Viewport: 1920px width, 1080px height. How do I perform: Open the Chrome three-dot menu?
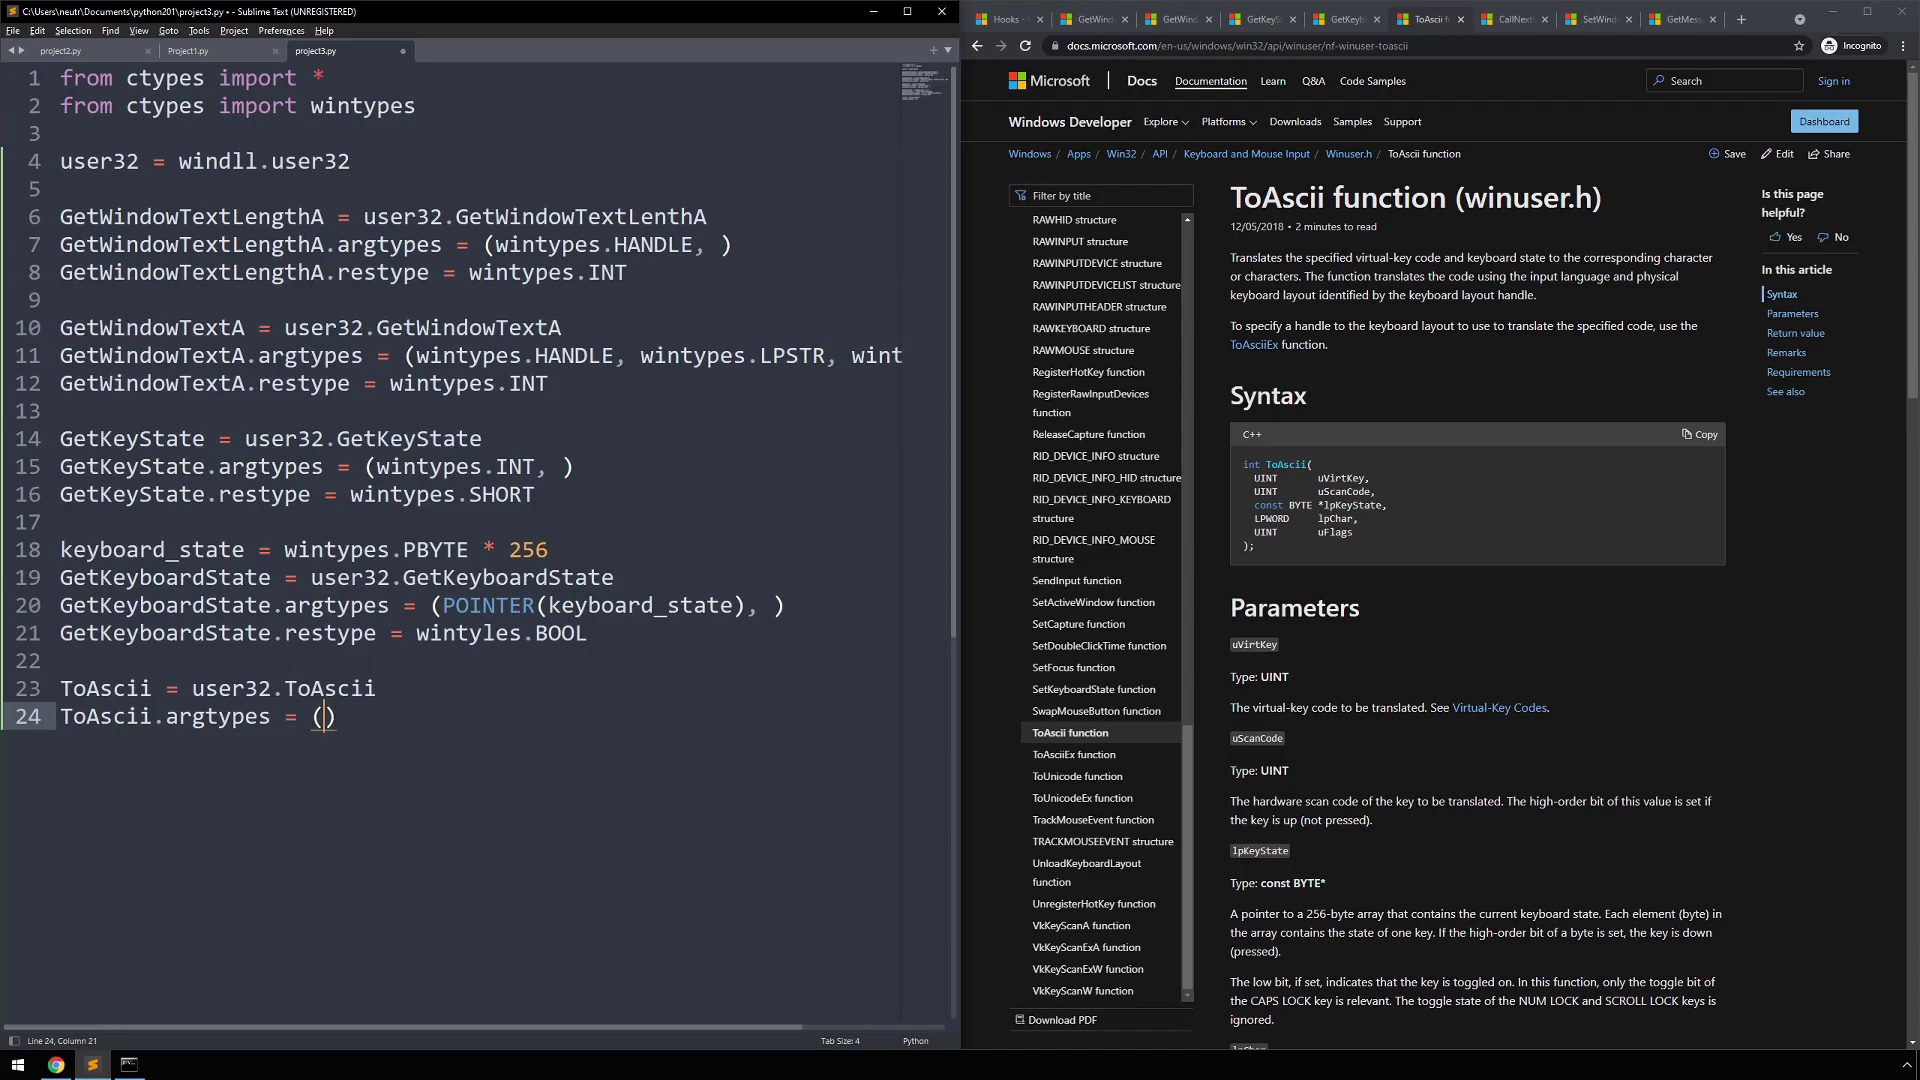(x=1903, y=46)
